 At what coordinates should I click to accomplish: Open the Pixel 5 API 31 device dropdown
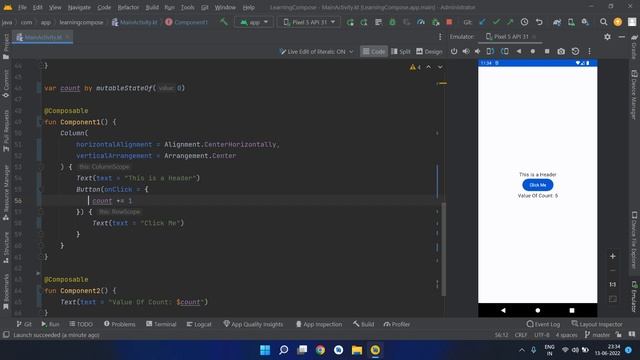[x=310, y=22]
